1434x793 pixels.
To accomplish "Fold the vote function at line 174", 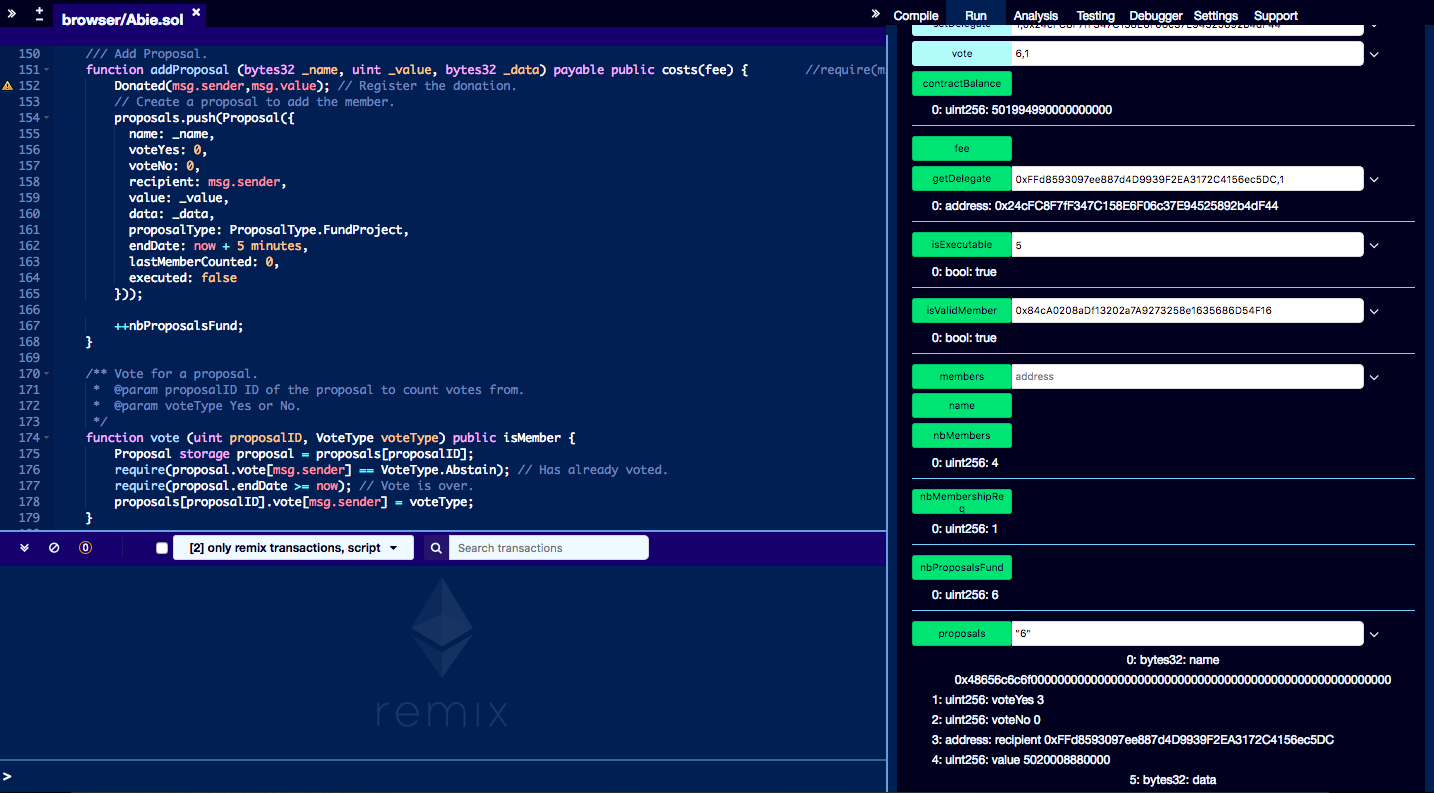I will [x=47, y=438].
